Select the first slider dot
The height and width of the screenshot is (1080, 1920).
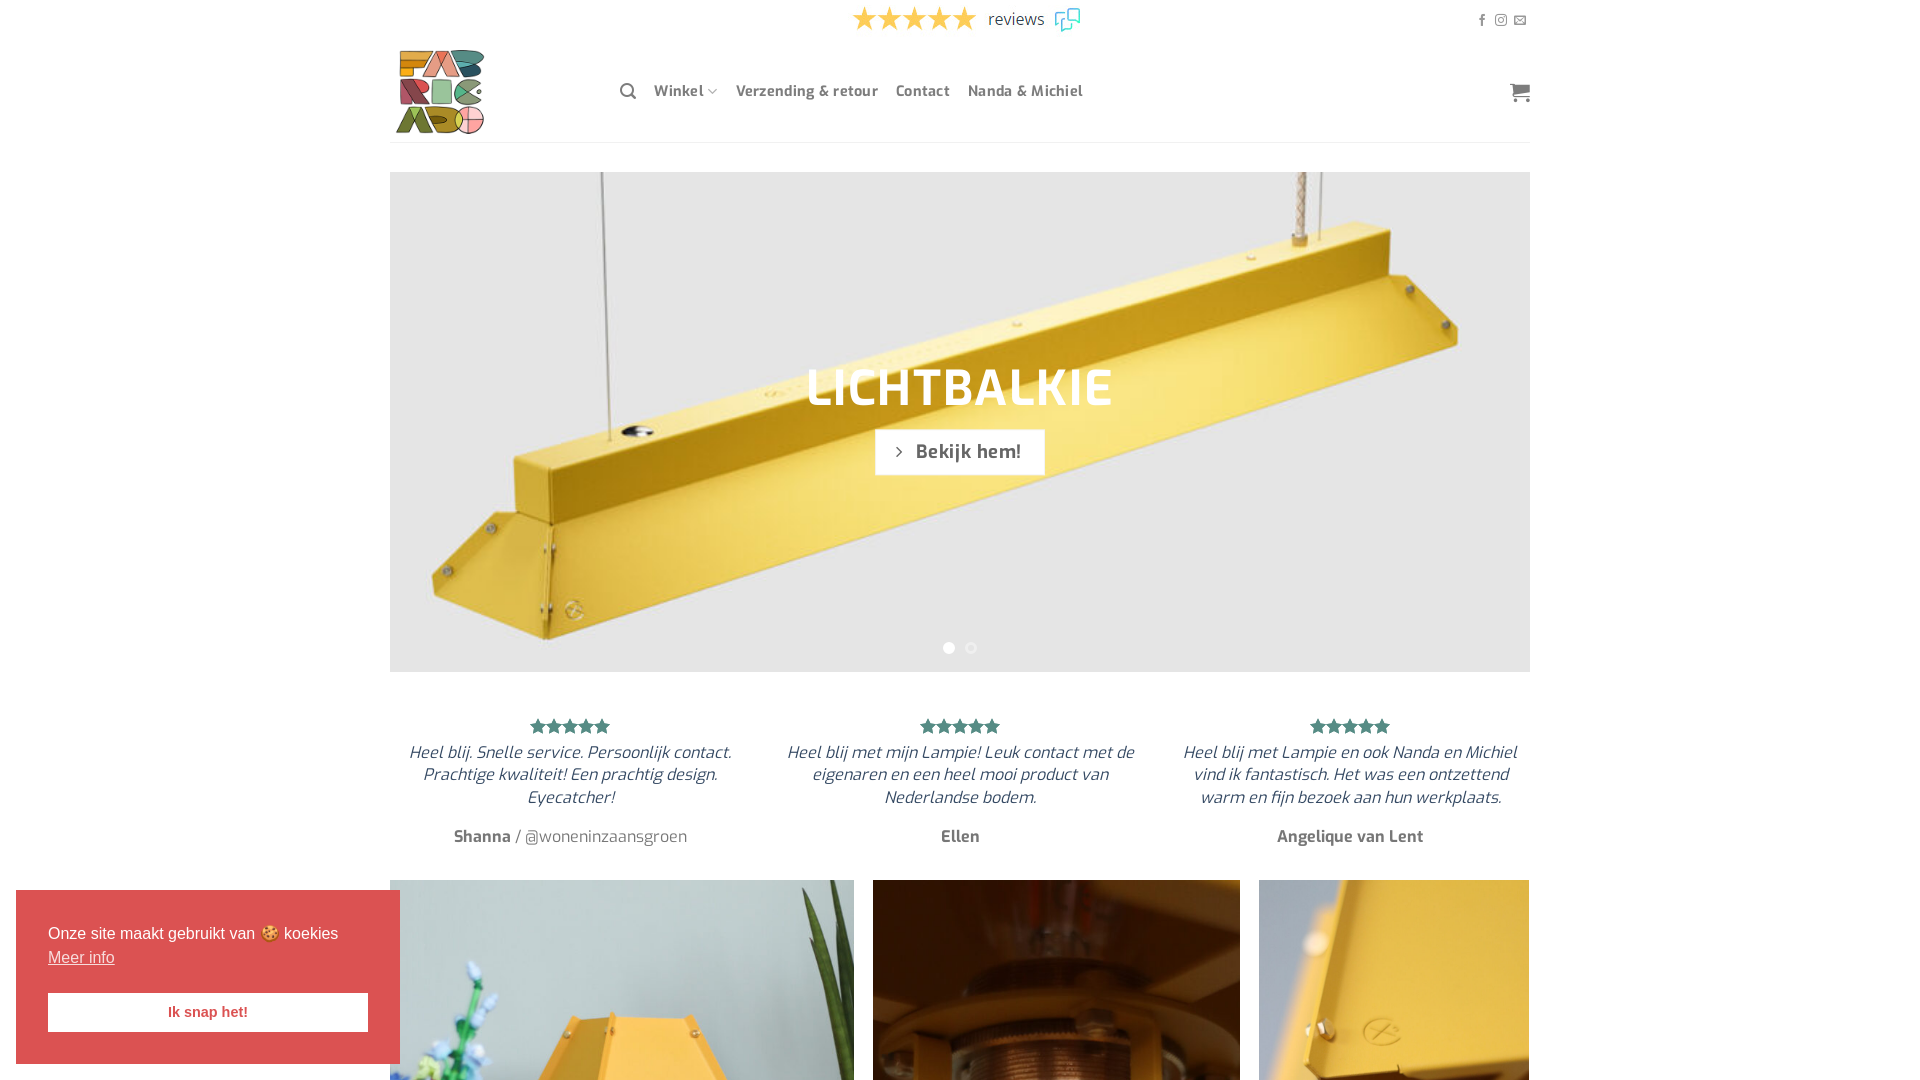(x=949, y=648)
